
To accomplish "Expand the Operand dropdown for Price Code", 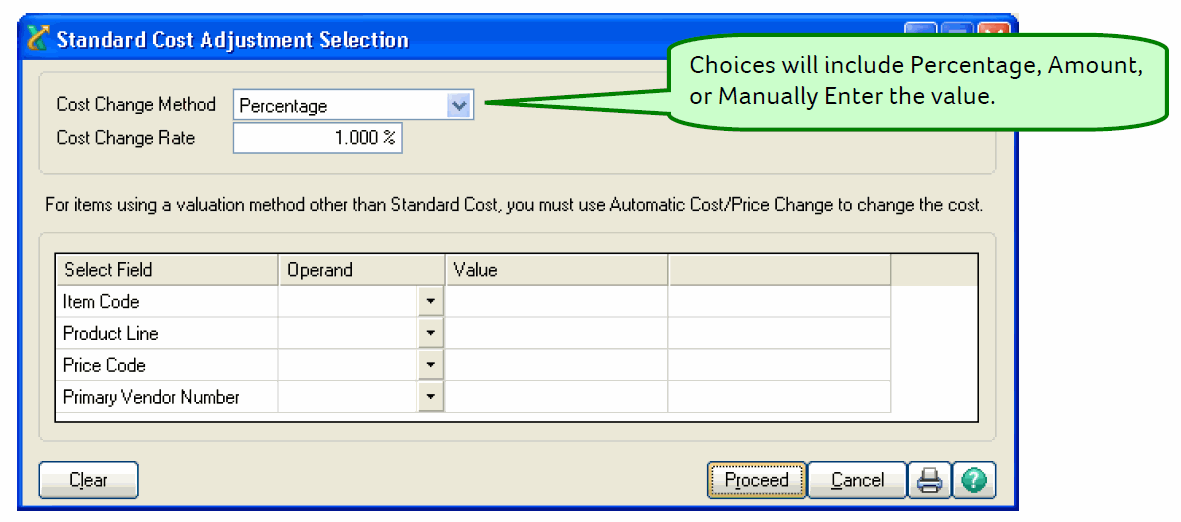I will 430,365.
